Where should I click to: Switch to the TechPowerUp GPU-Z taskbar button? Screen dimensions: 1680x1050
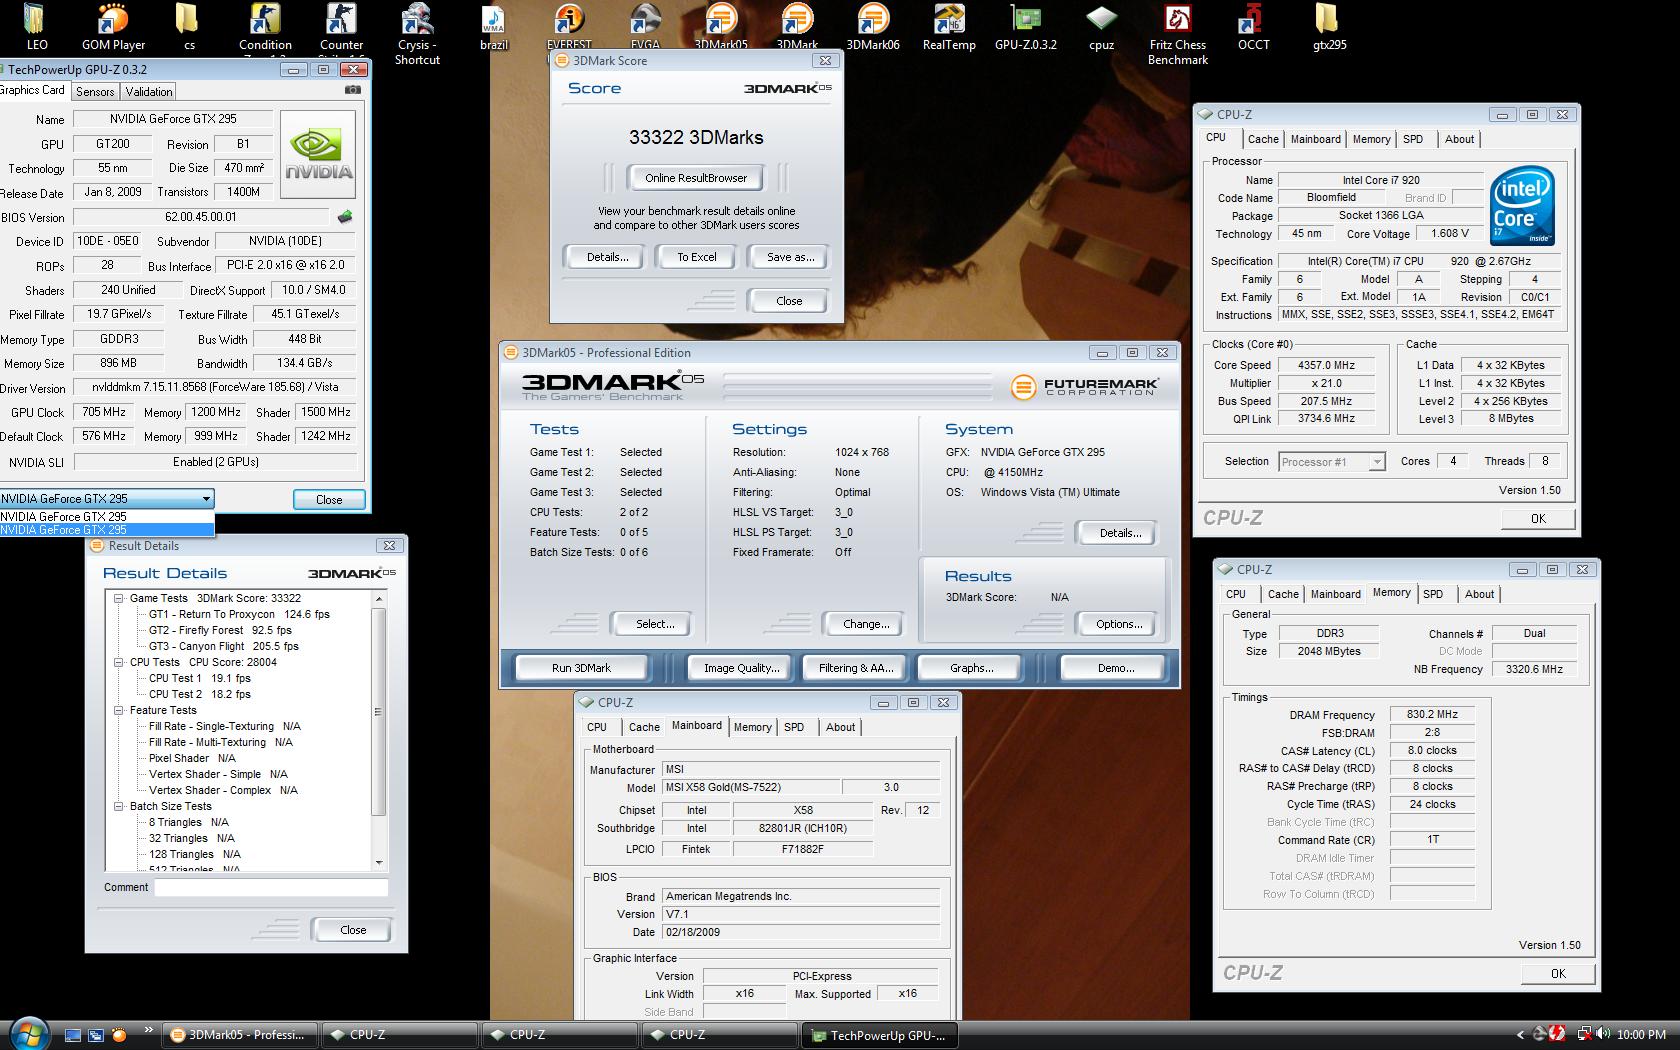click(x=878, y=1035)
